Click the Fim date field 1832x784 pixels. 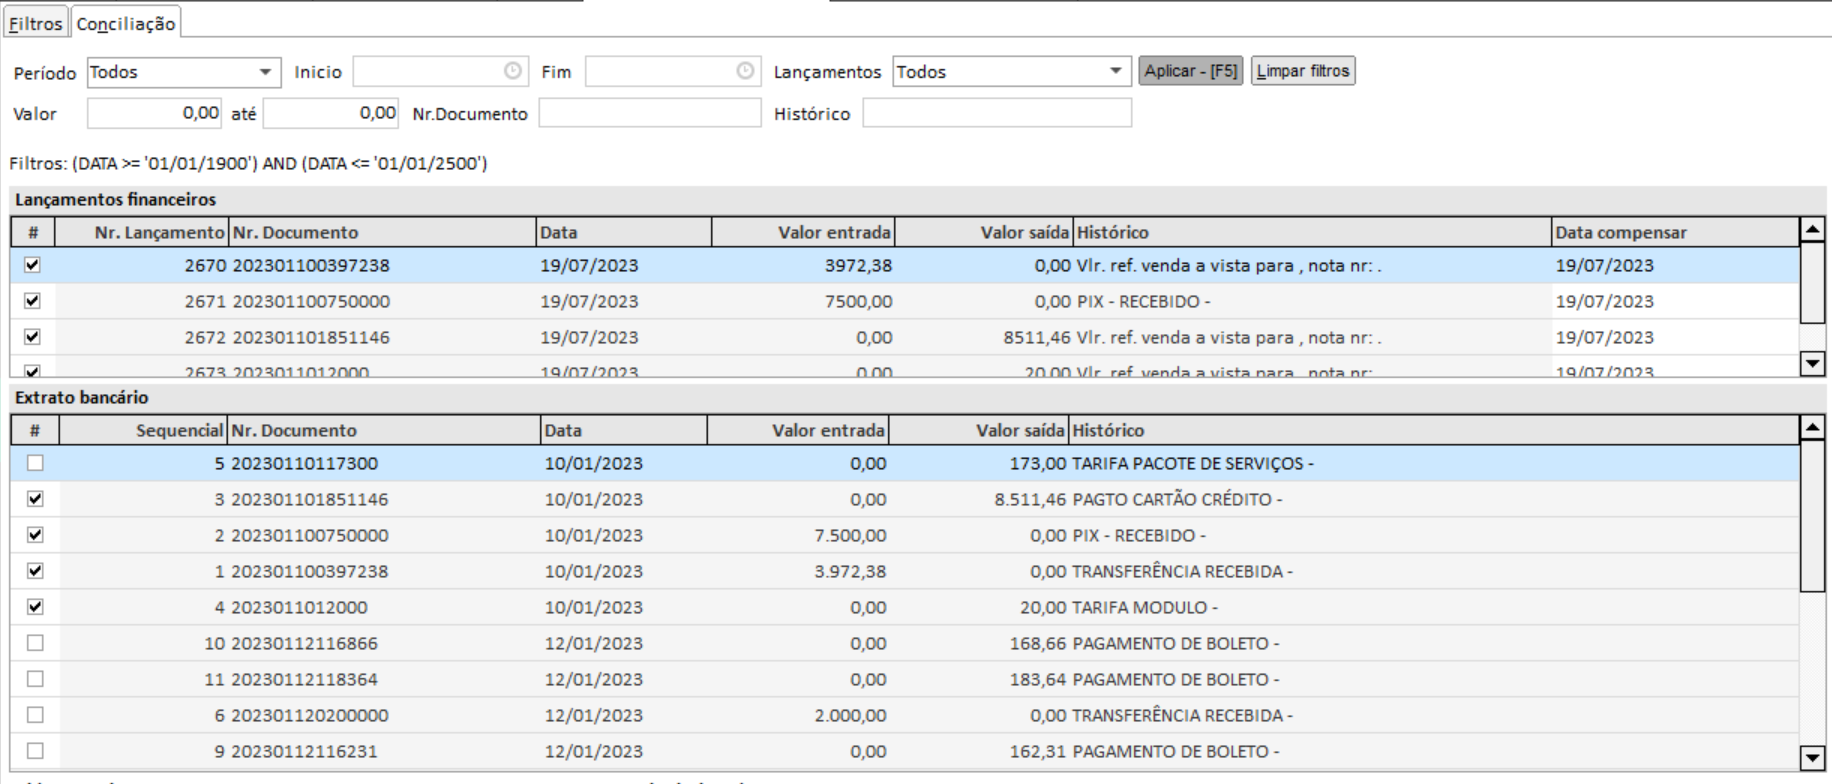coord(673,72)
